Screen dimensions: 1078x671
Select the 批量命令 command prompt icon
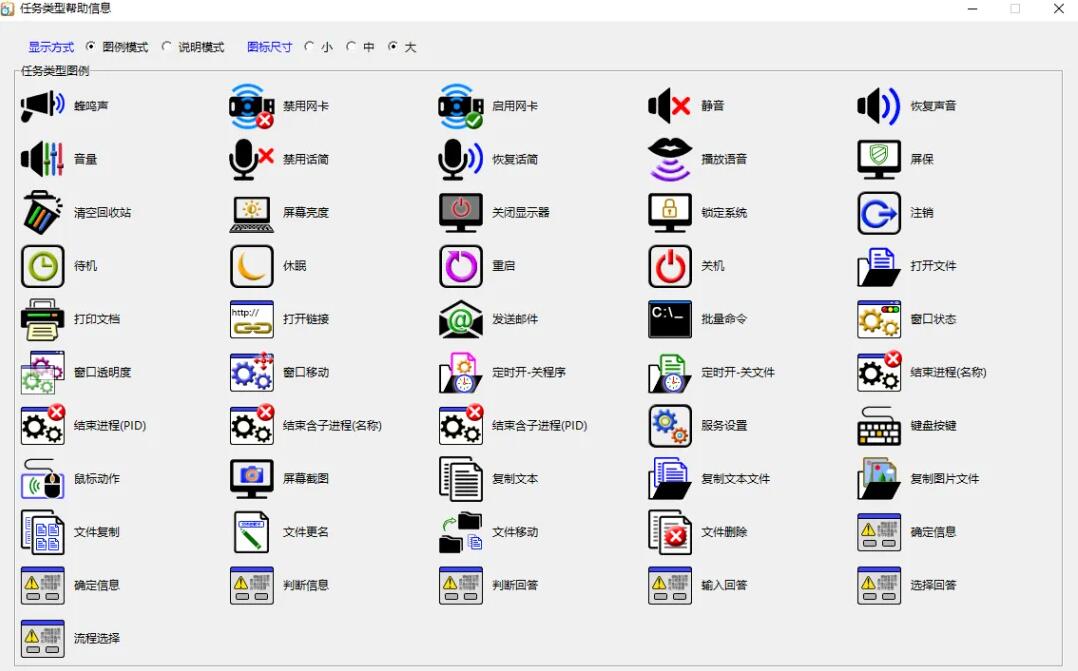[x=669, y=319]
